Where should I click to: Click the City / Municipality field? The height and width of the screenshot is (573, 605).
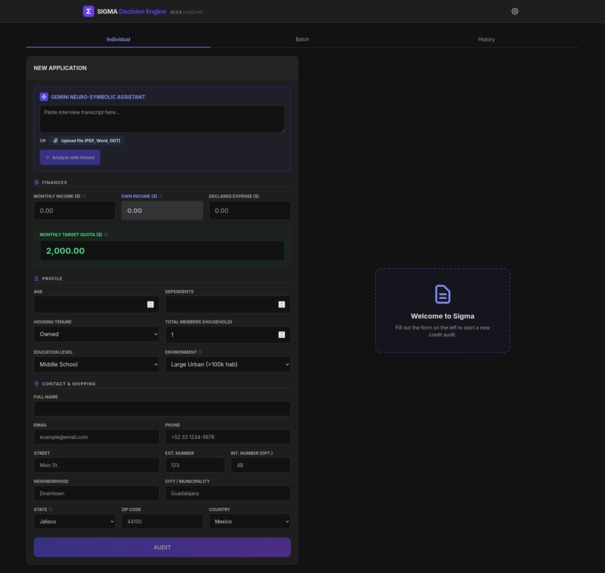coord(228,493)
